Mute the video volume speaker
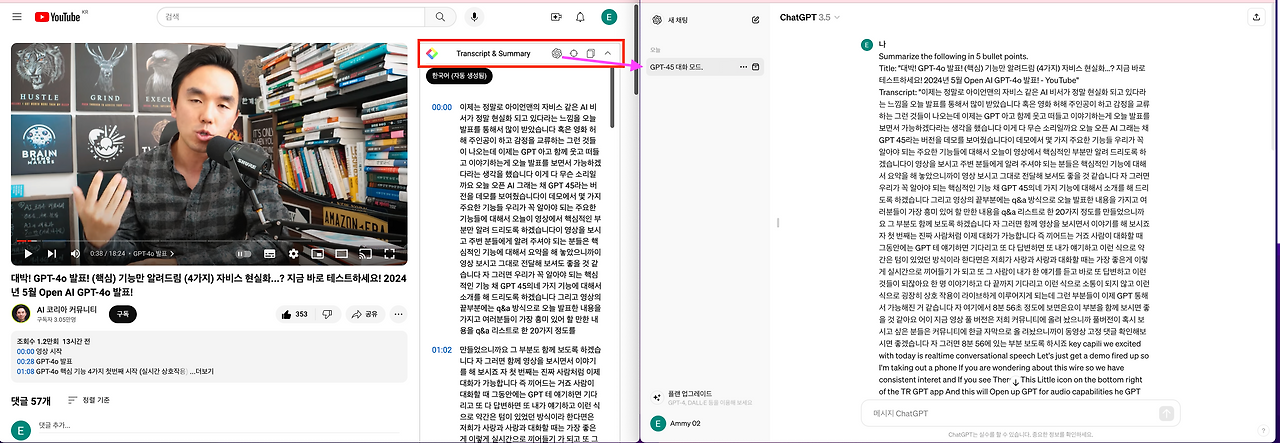Image resolution: width=1280 pixels, height=443 pixels. [x=75, y=254]
